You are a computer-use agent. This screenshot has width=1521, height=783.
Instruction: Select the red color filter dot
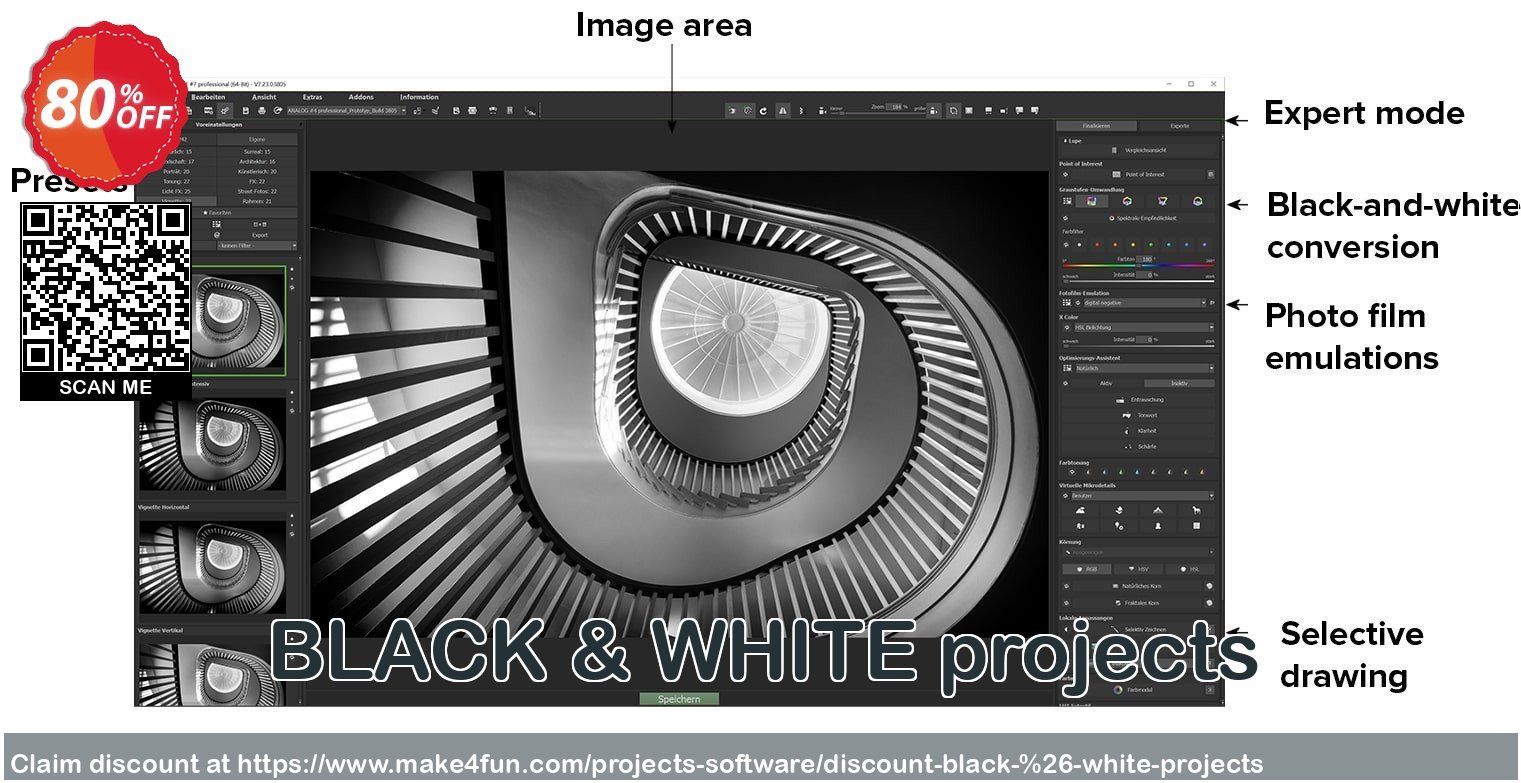[x=1097, y=244]
